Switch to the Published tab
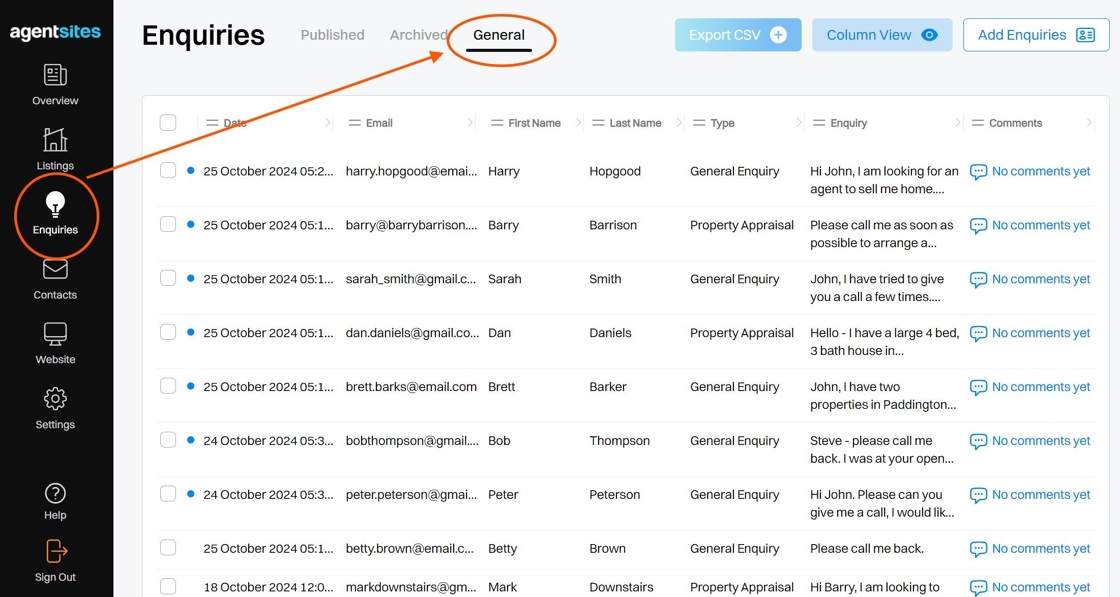This screenshot has height=597, width=1120. point(332,35)
